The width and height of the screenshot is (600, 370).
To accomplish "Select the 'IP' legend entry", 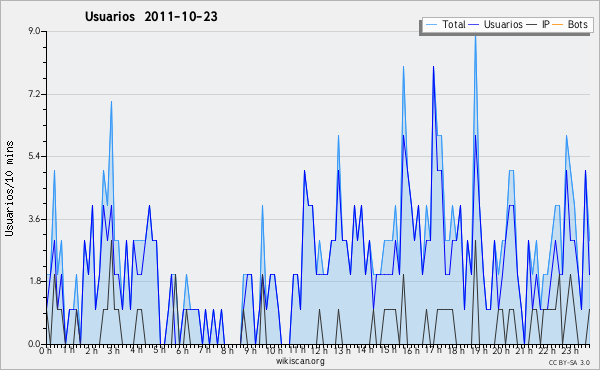I will tap(546, 24).
